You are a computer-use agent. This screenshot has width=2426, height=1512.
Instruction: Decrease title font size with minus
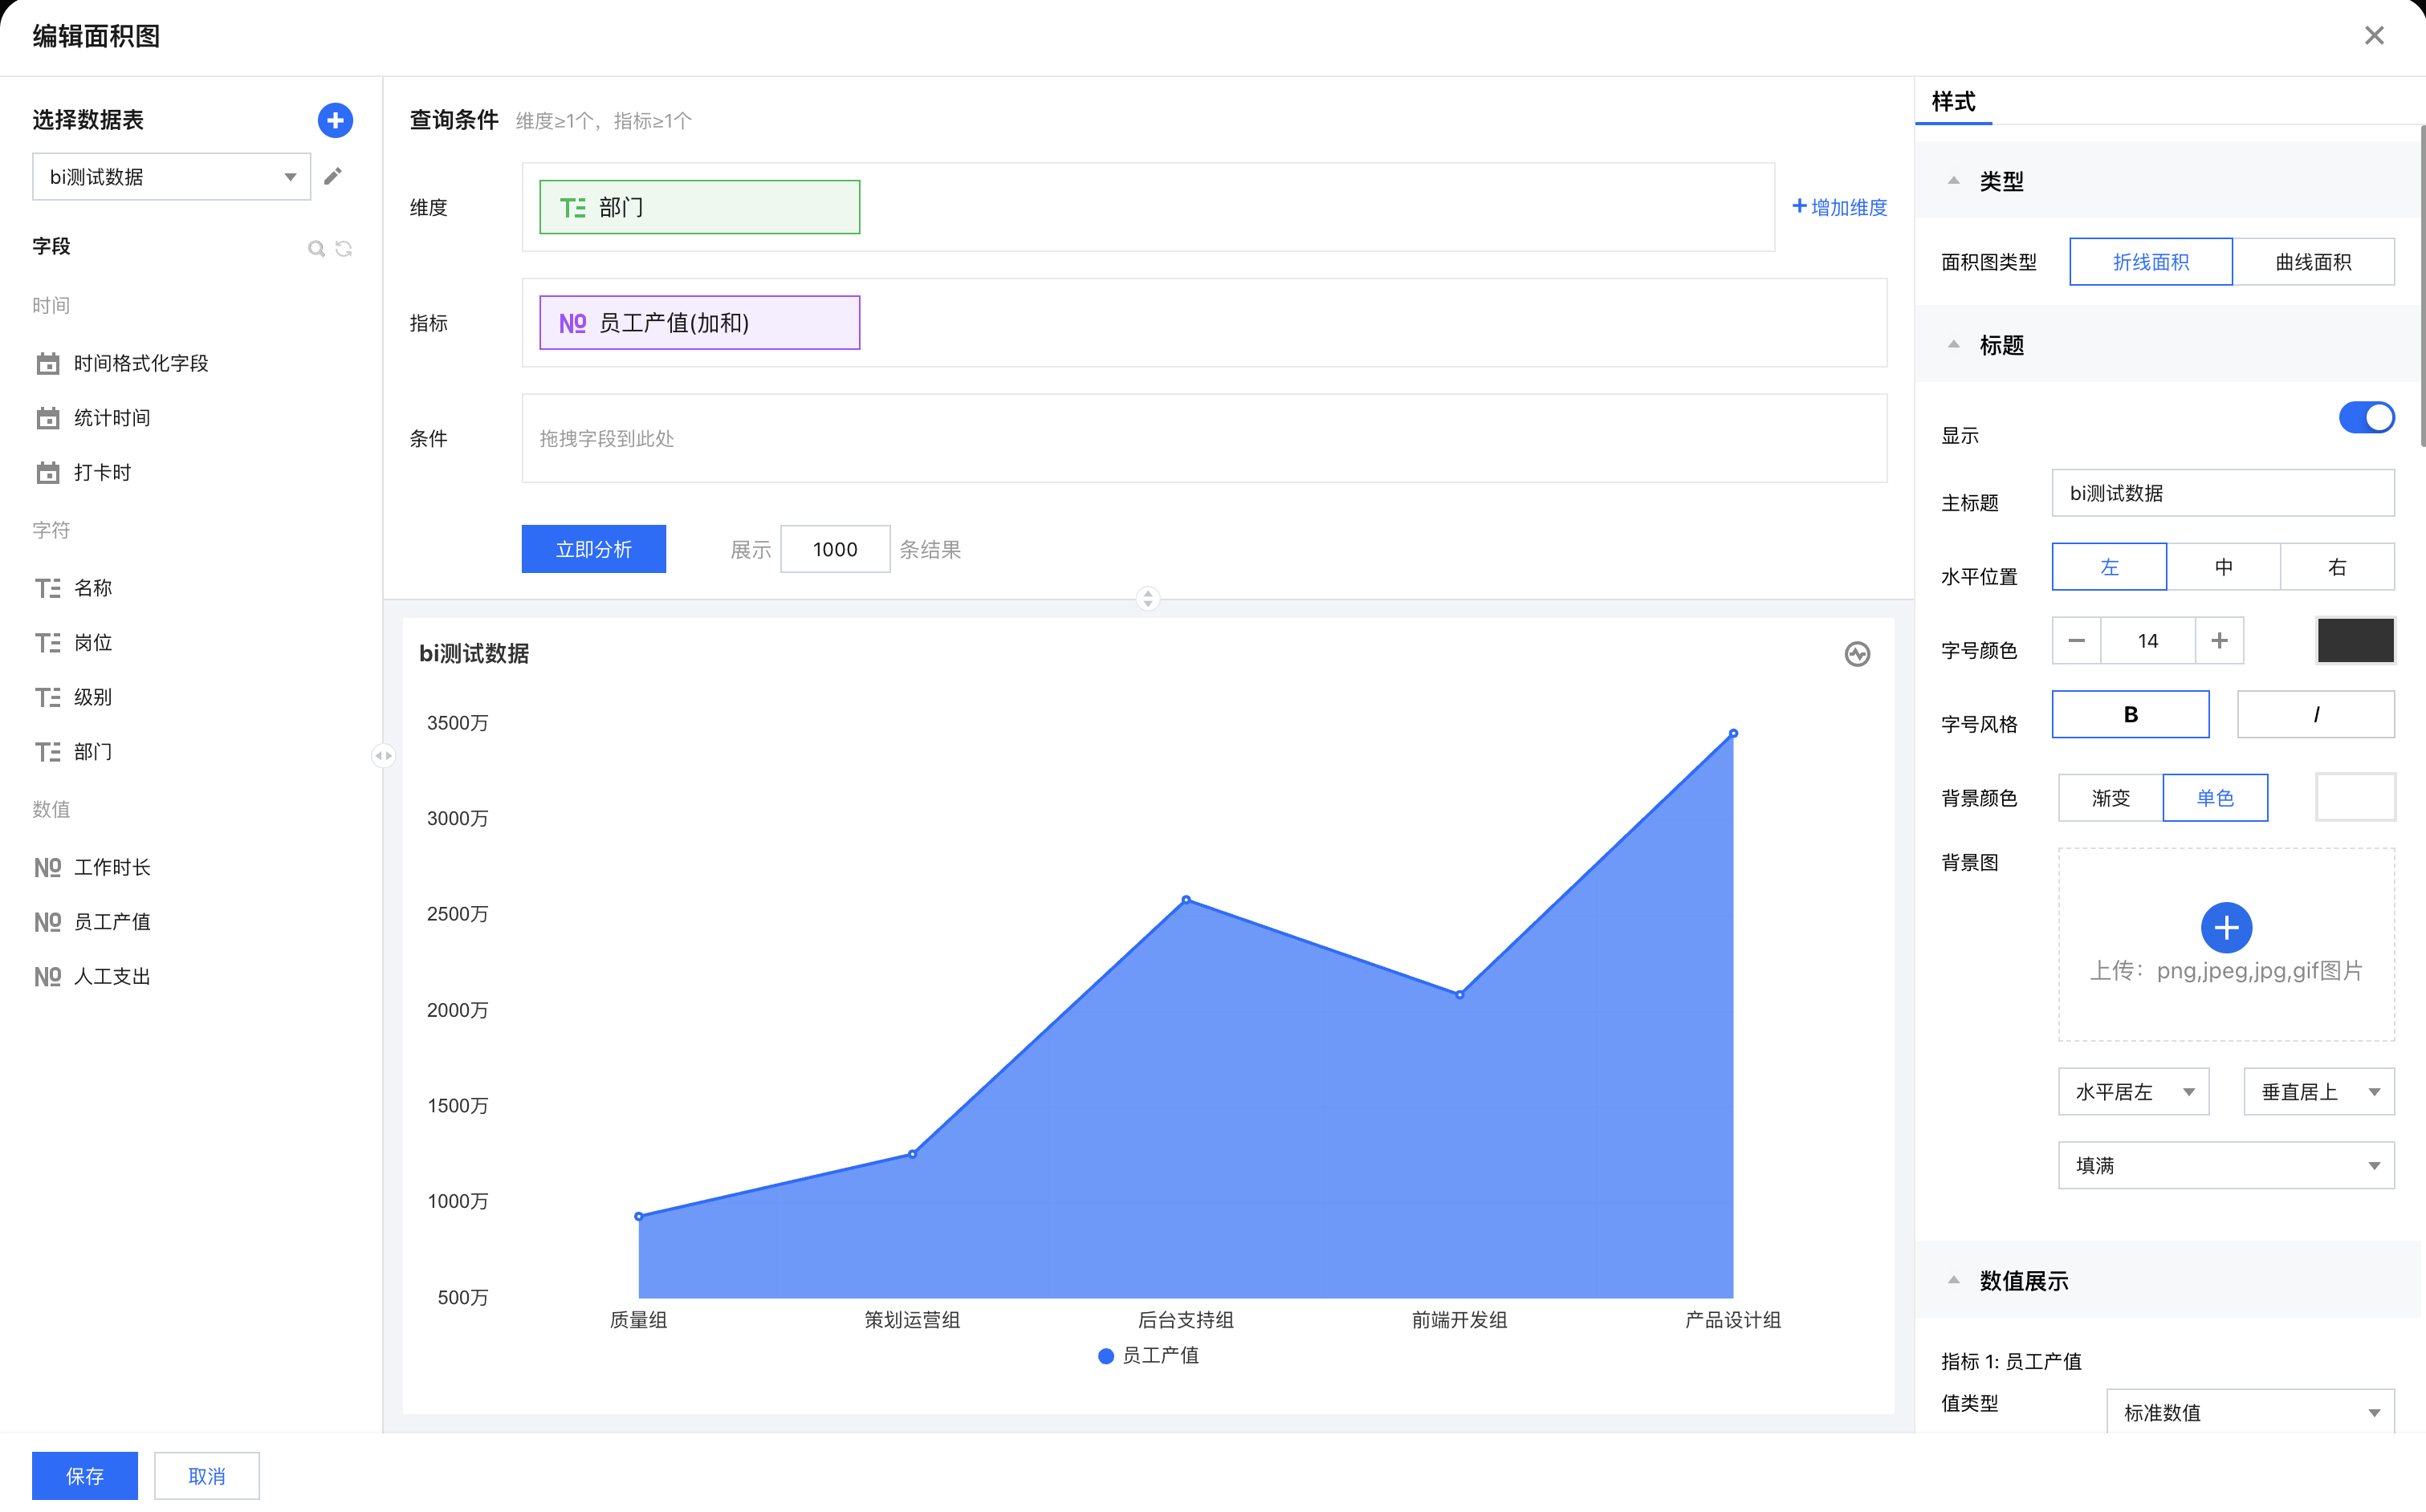coord(2076,640)
